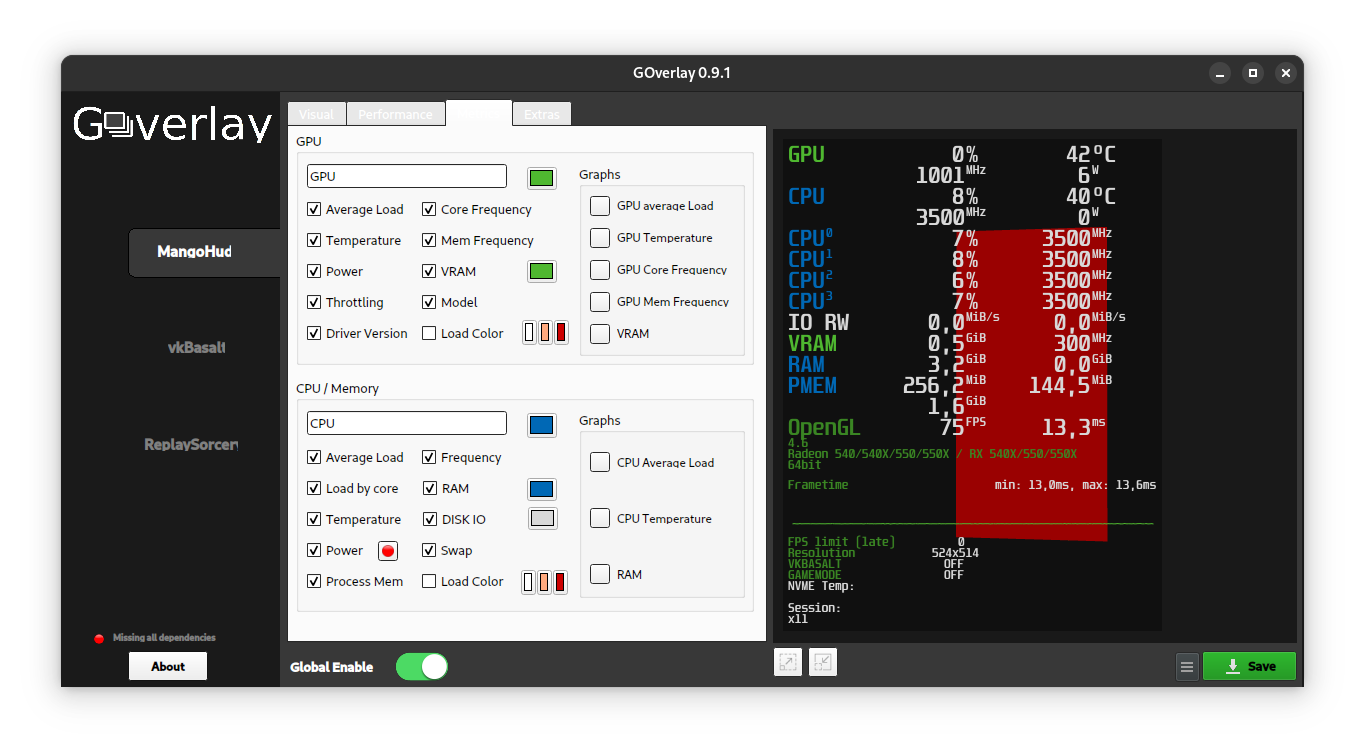Click the 'OpenGL' label in preview
The width and height of the screenshot is (1365, 754).
point(824,428)
